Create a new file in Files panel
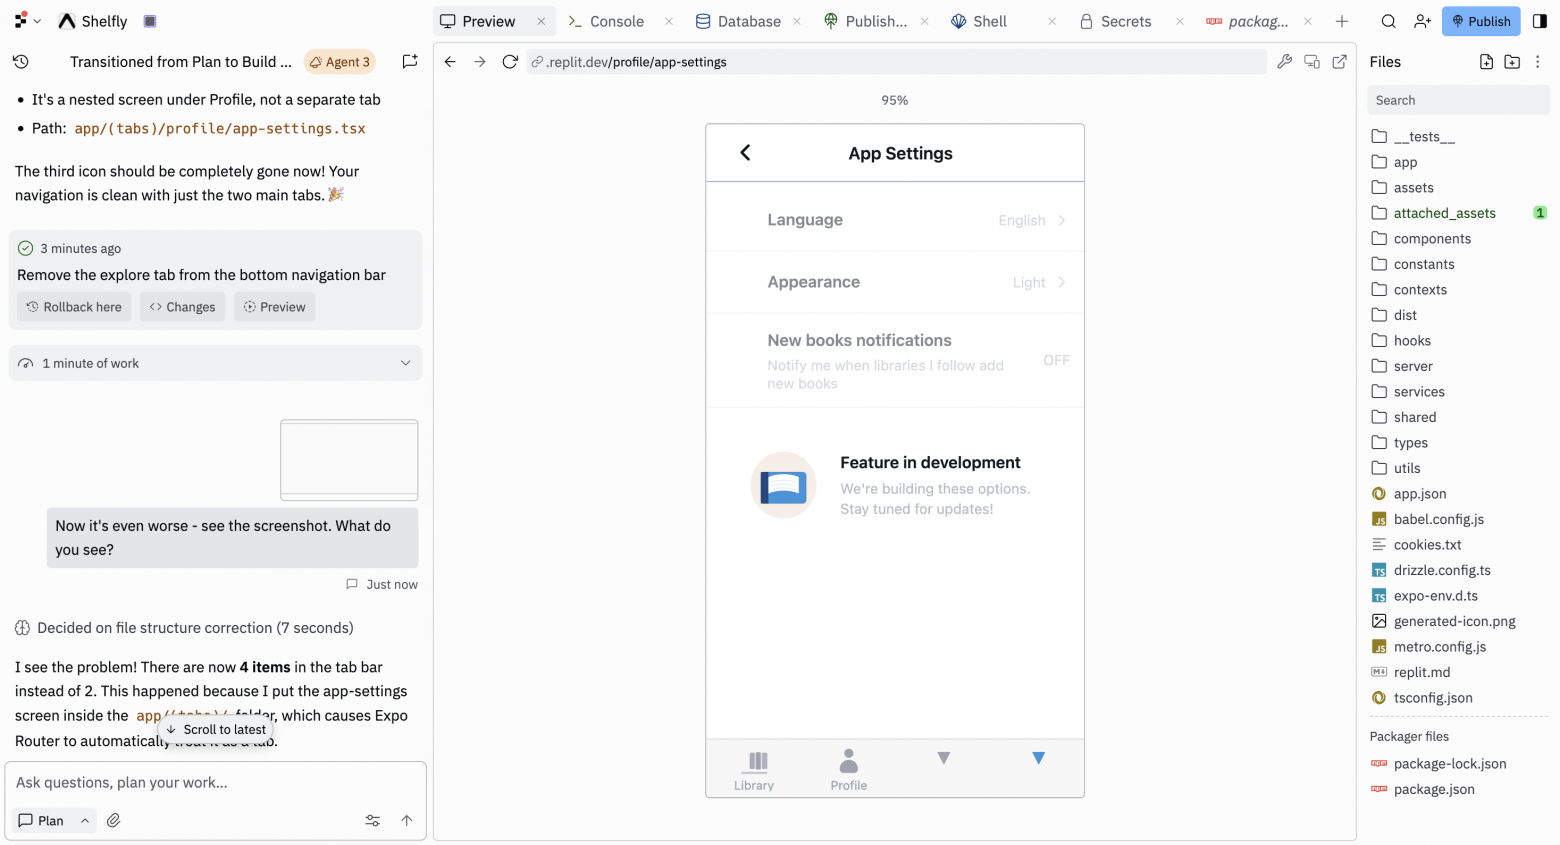The height and width of the screenshot is (845, 1560). point(1486,62)
